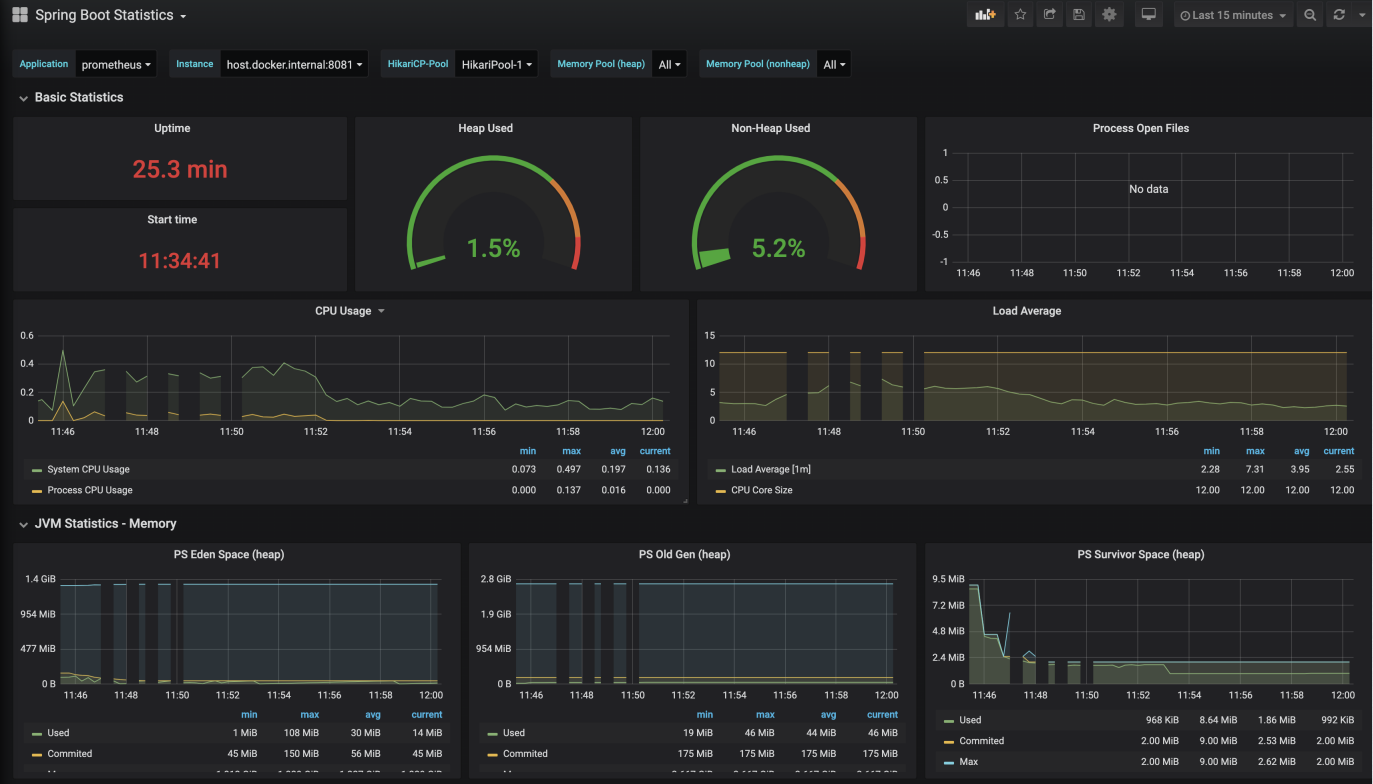This screenshot has height=784, width=1373.
Task: Click the zoom out magnifier icon
Action: tap(1310, 15)
